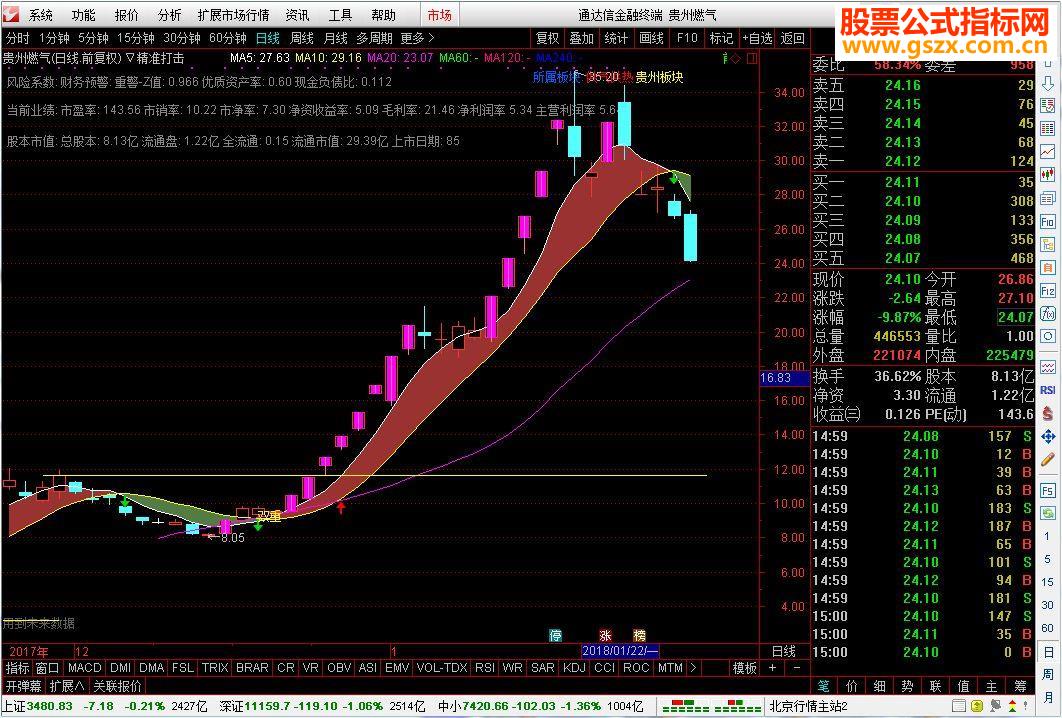Click the wave chart icon above RSI in sidebar
The height and width of the screenshot is (718, 1062).
pyautogui.click(x=1047, y=367)
